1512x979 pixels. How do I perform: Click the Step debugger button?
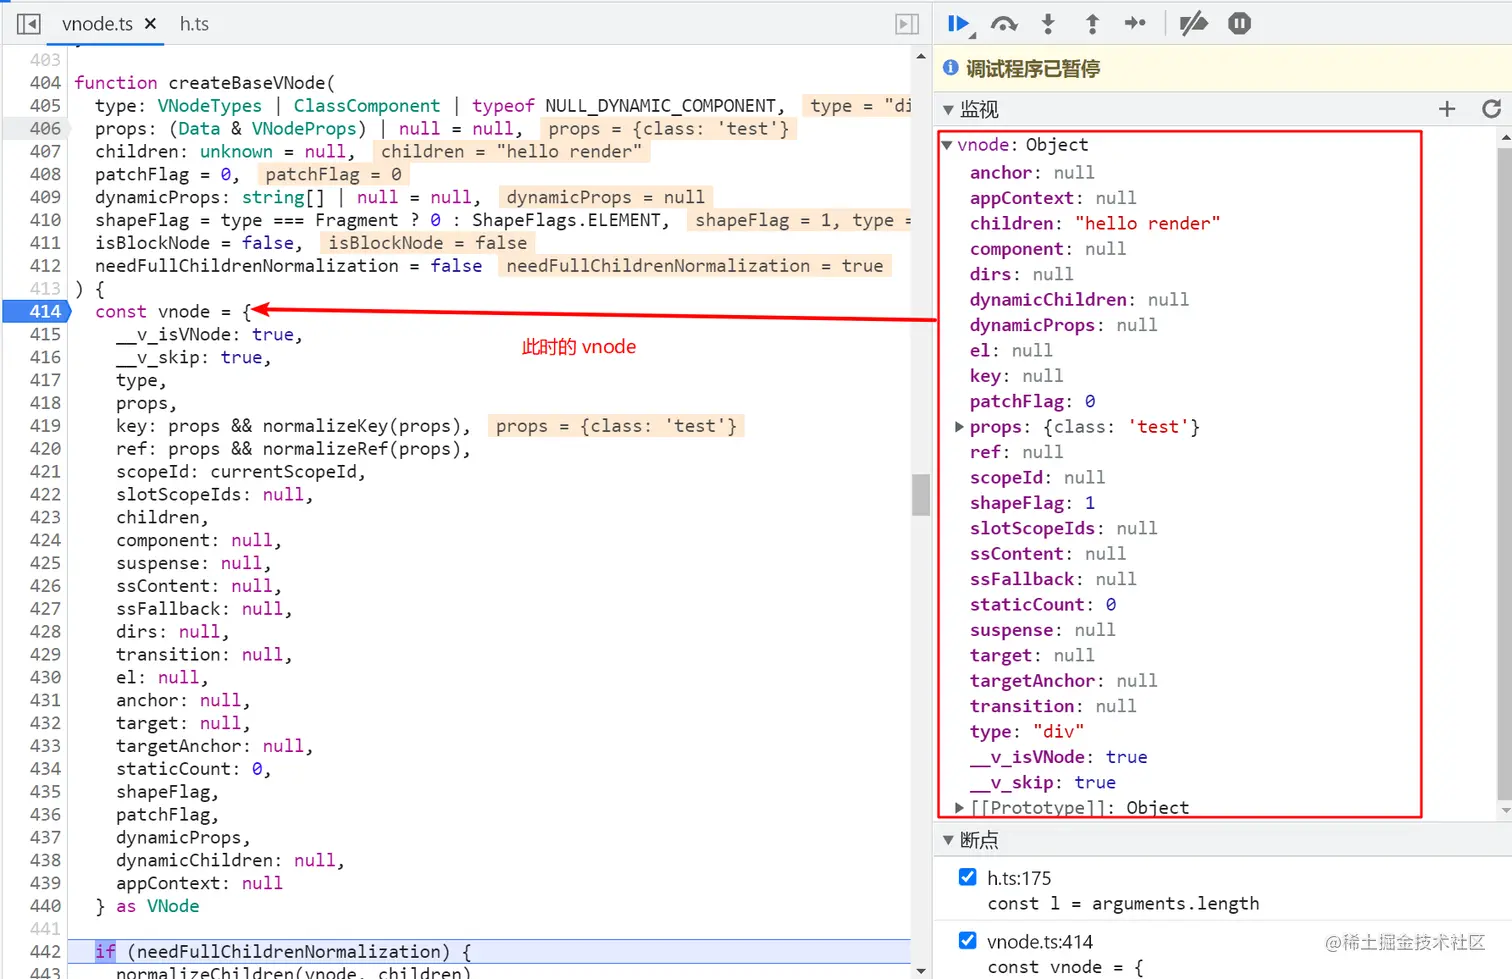point(1135,23)
